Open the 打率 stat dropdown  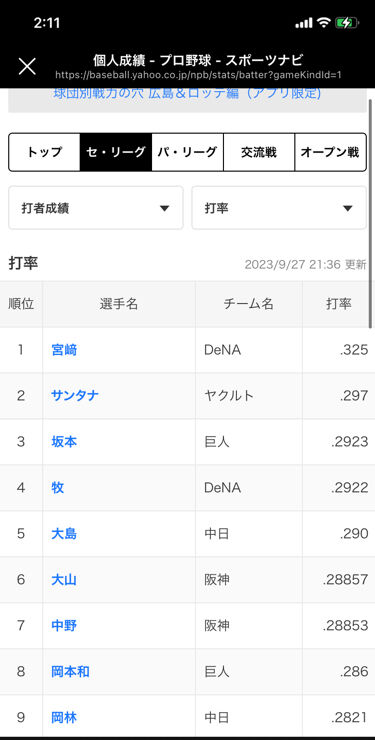point(279,208)
